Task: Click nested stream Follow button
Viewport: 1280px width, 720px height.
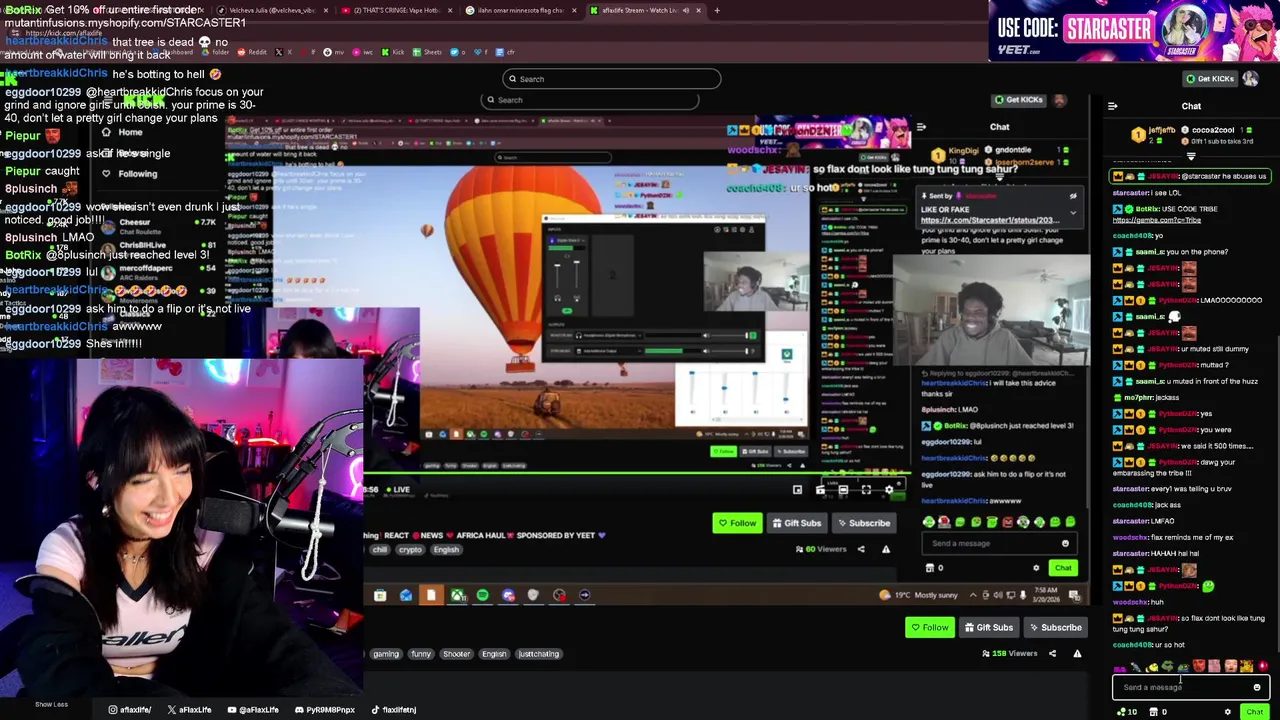Action: coord(737,523)
